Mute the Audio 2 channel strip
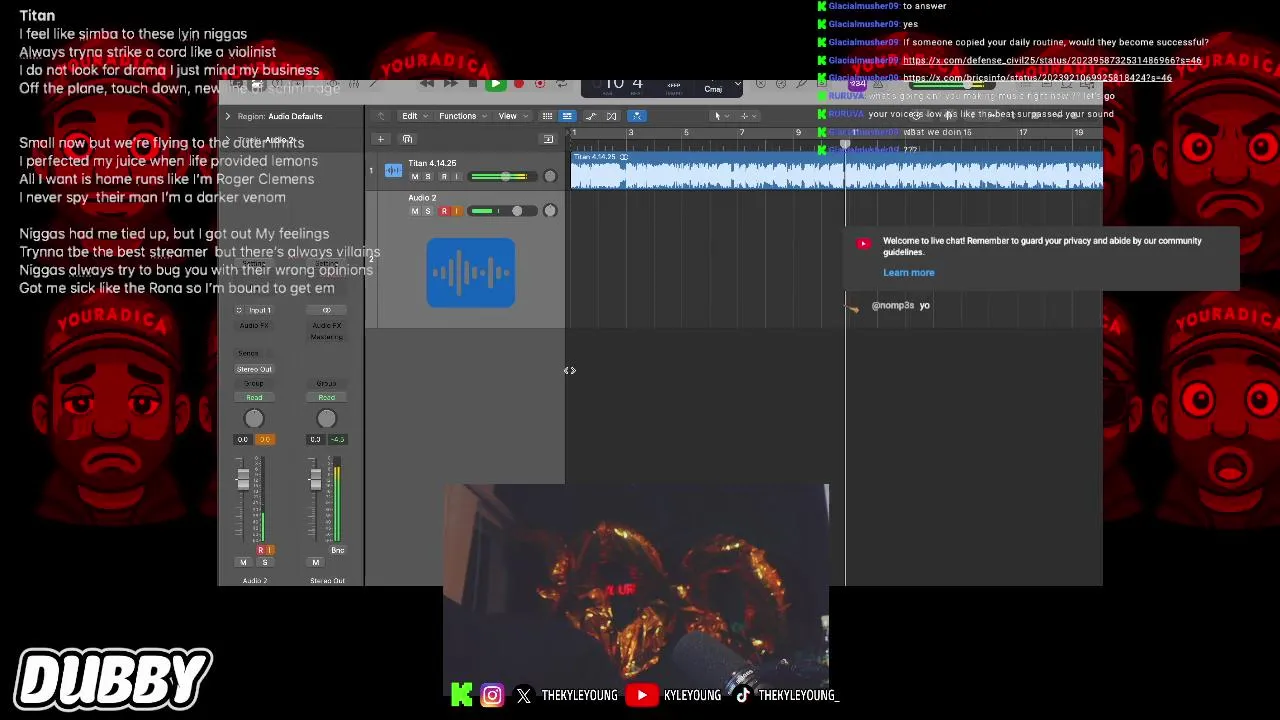The width and height of the screenshot is (1280, 720). (x=243, y=563)
